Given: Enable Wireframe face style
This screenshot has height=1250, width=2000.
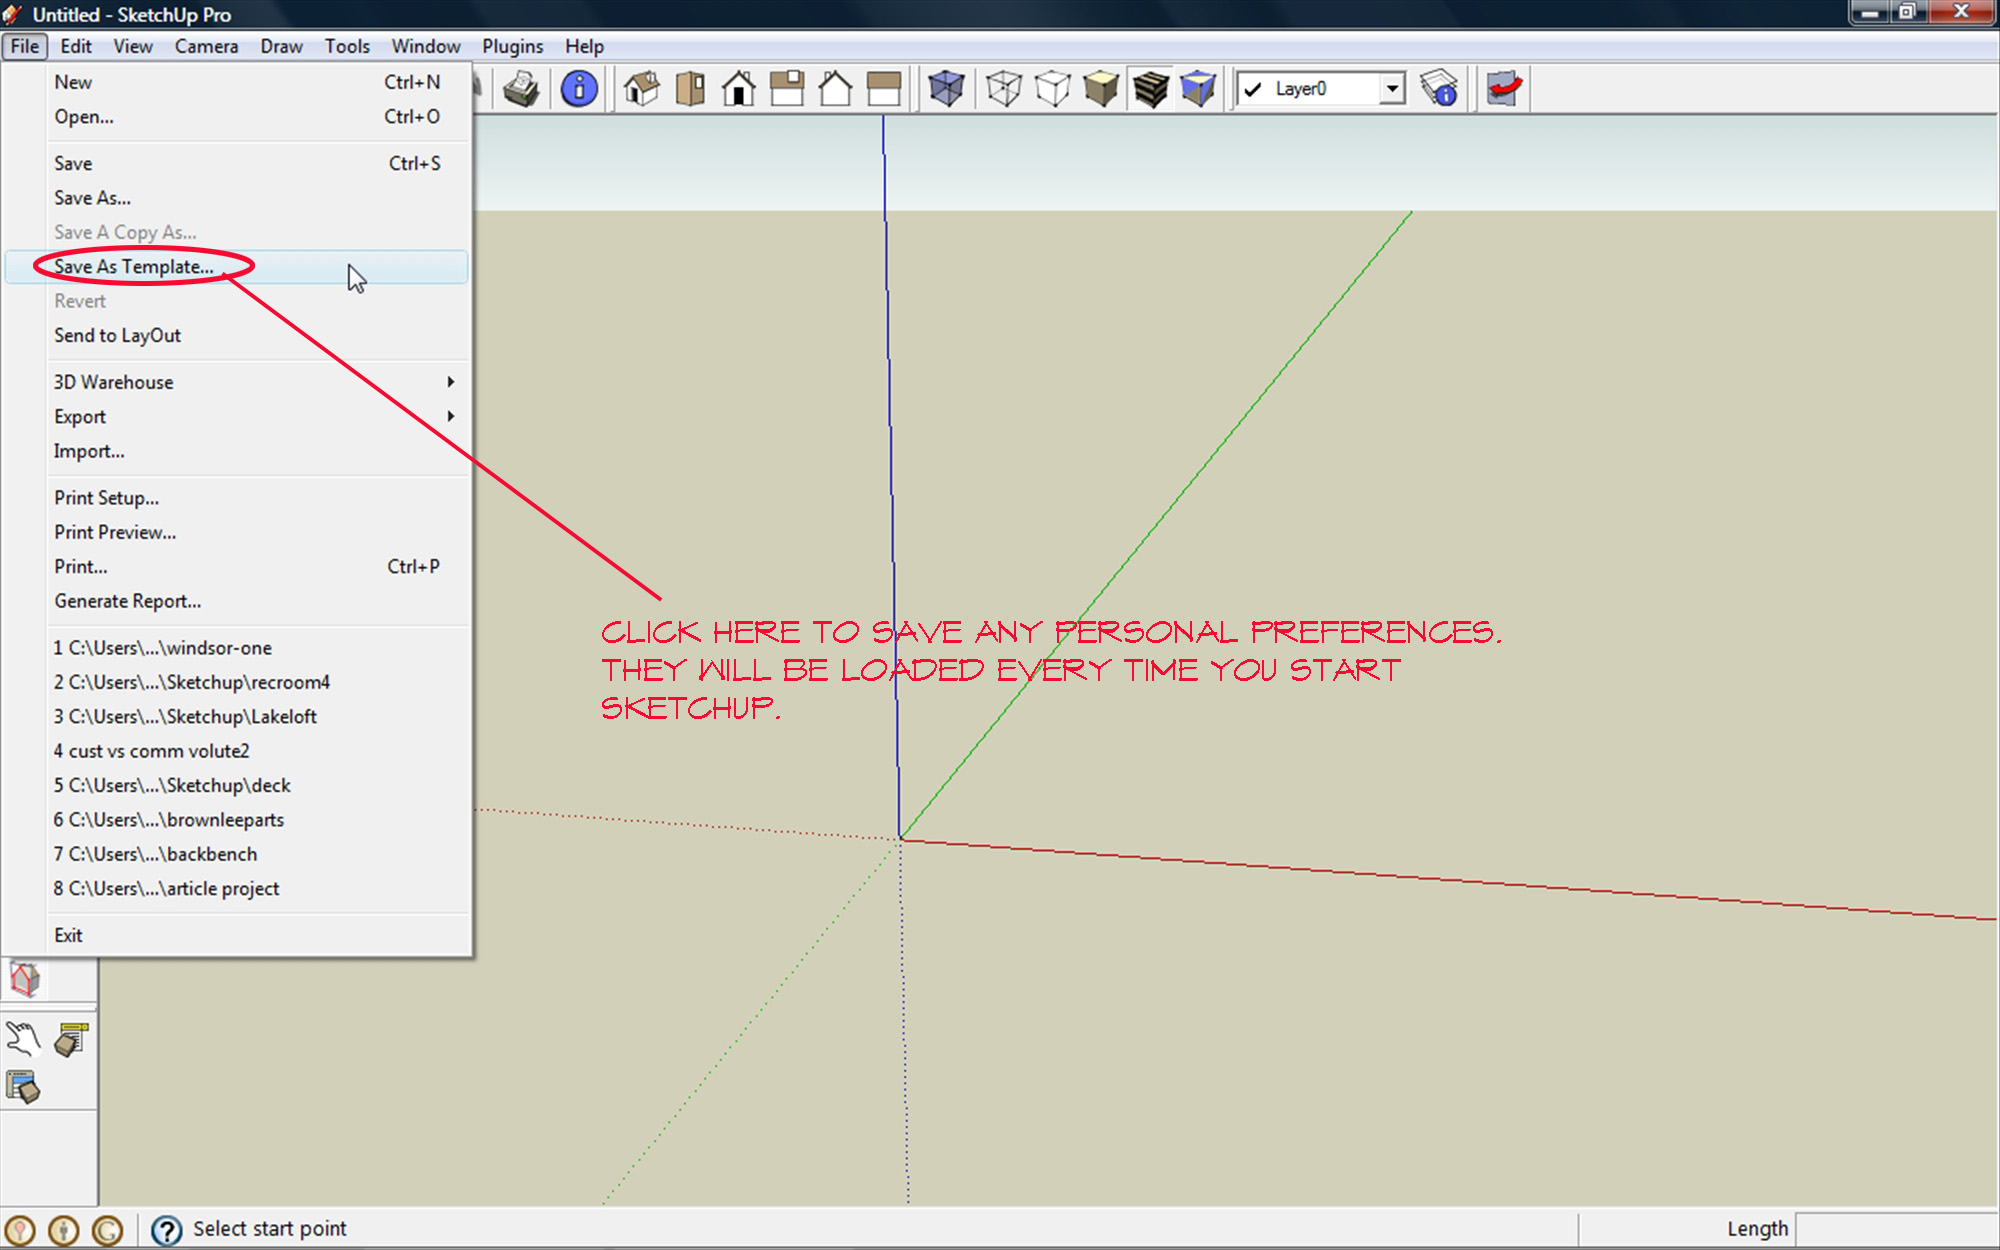Looking at the screenshot, I should [1003, 89].
